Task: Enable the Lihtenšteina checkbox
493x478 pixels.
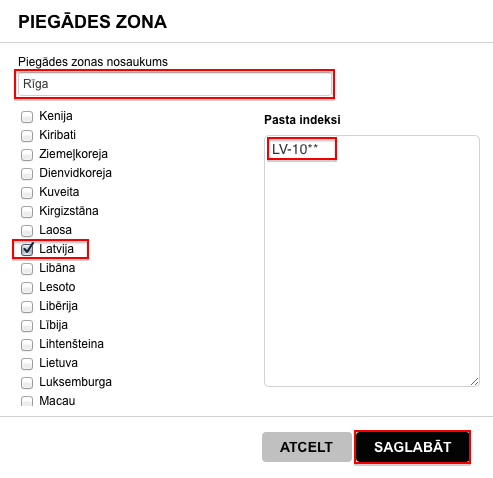Action: coord(27,345)
